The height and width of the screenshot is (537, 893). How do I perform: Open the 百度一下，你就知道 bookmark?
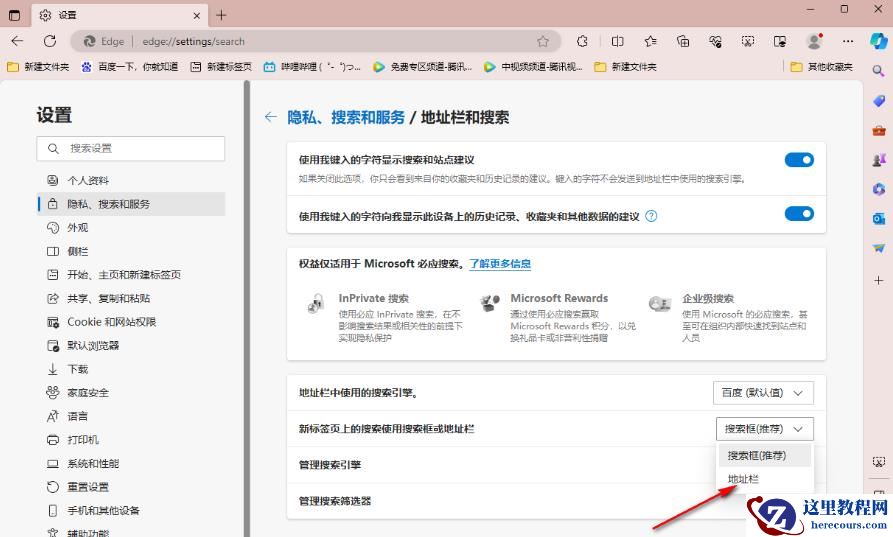tap(130, 67)
